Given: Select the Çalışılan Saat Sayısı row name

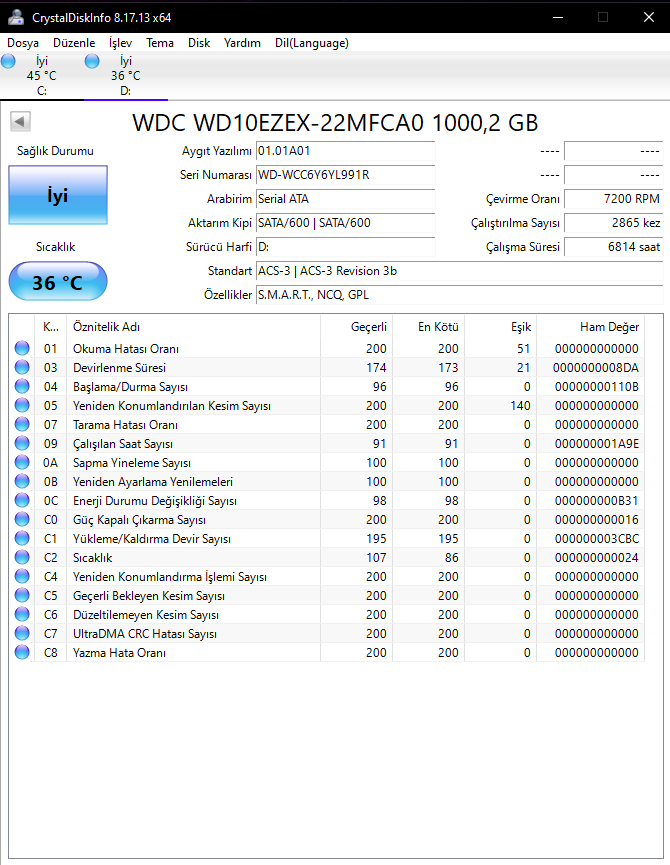Looking at the screenshot, I should pos(123,444).
